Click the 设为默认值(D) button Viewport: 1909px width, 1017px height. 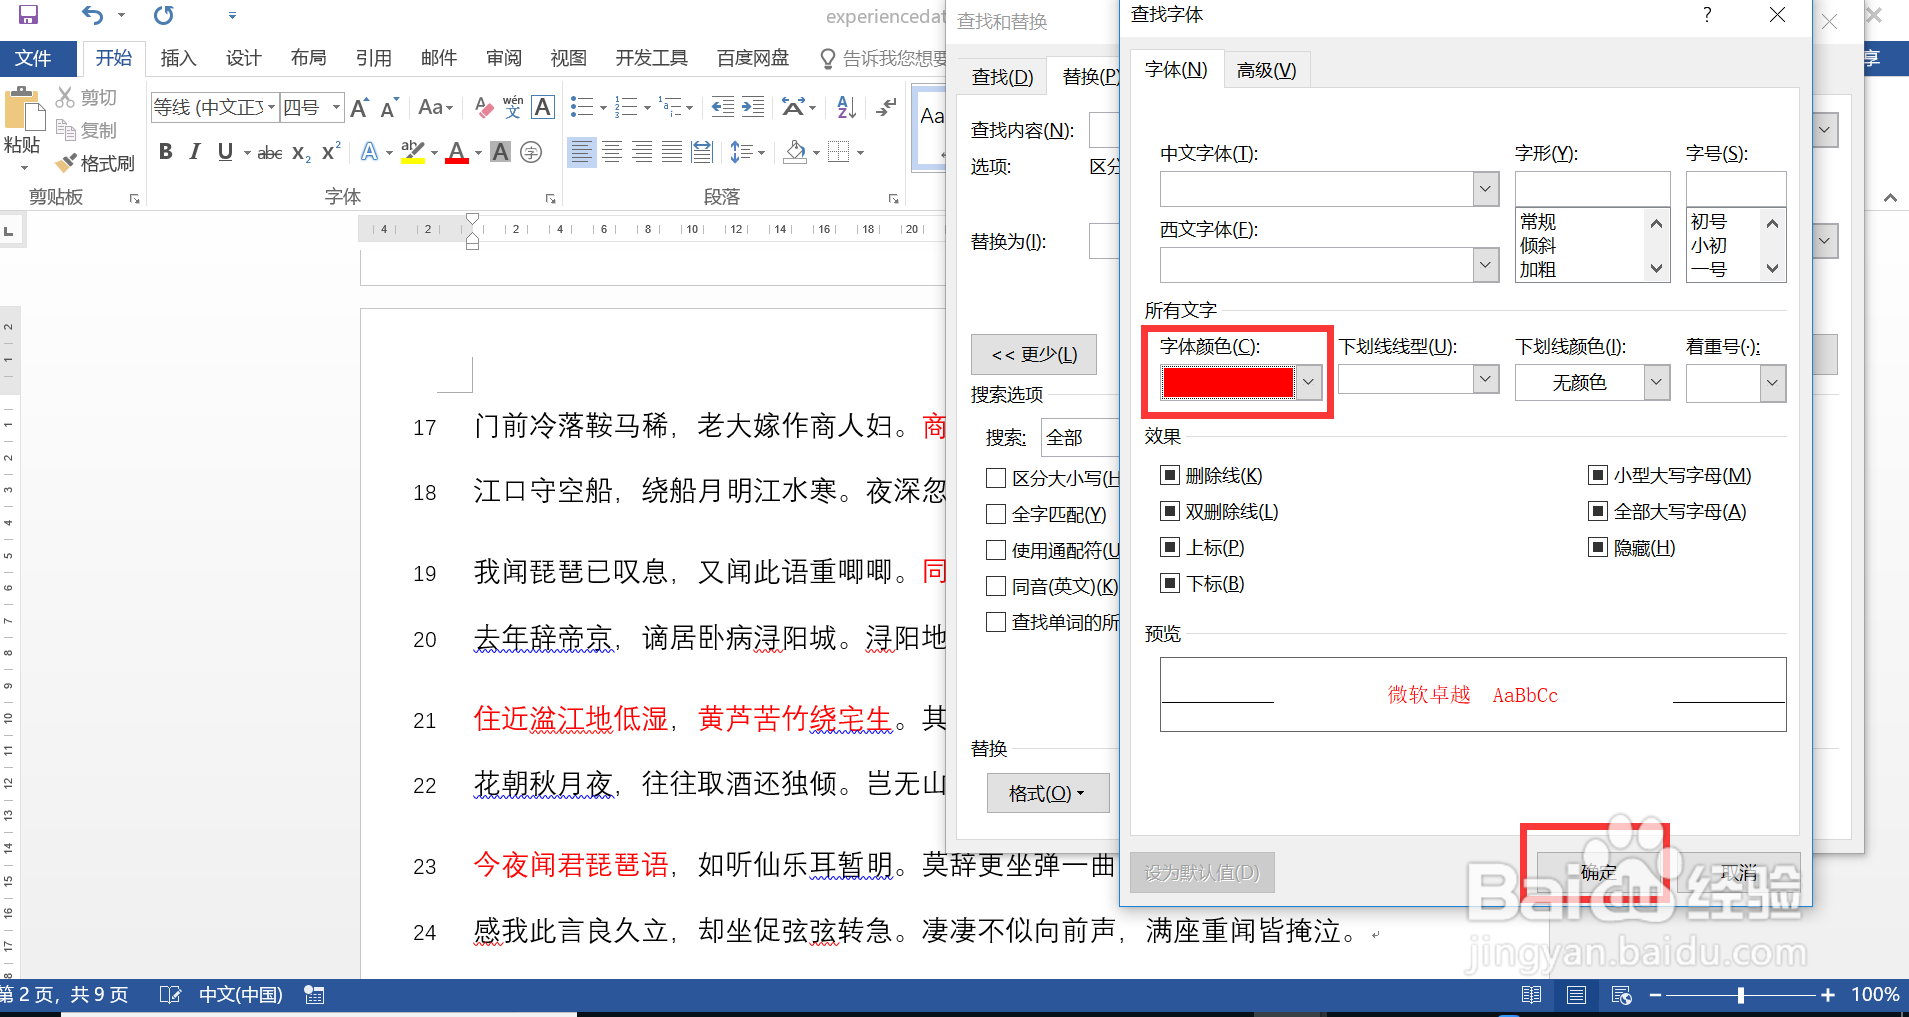pyautogui.click(x=1202, y=872)
